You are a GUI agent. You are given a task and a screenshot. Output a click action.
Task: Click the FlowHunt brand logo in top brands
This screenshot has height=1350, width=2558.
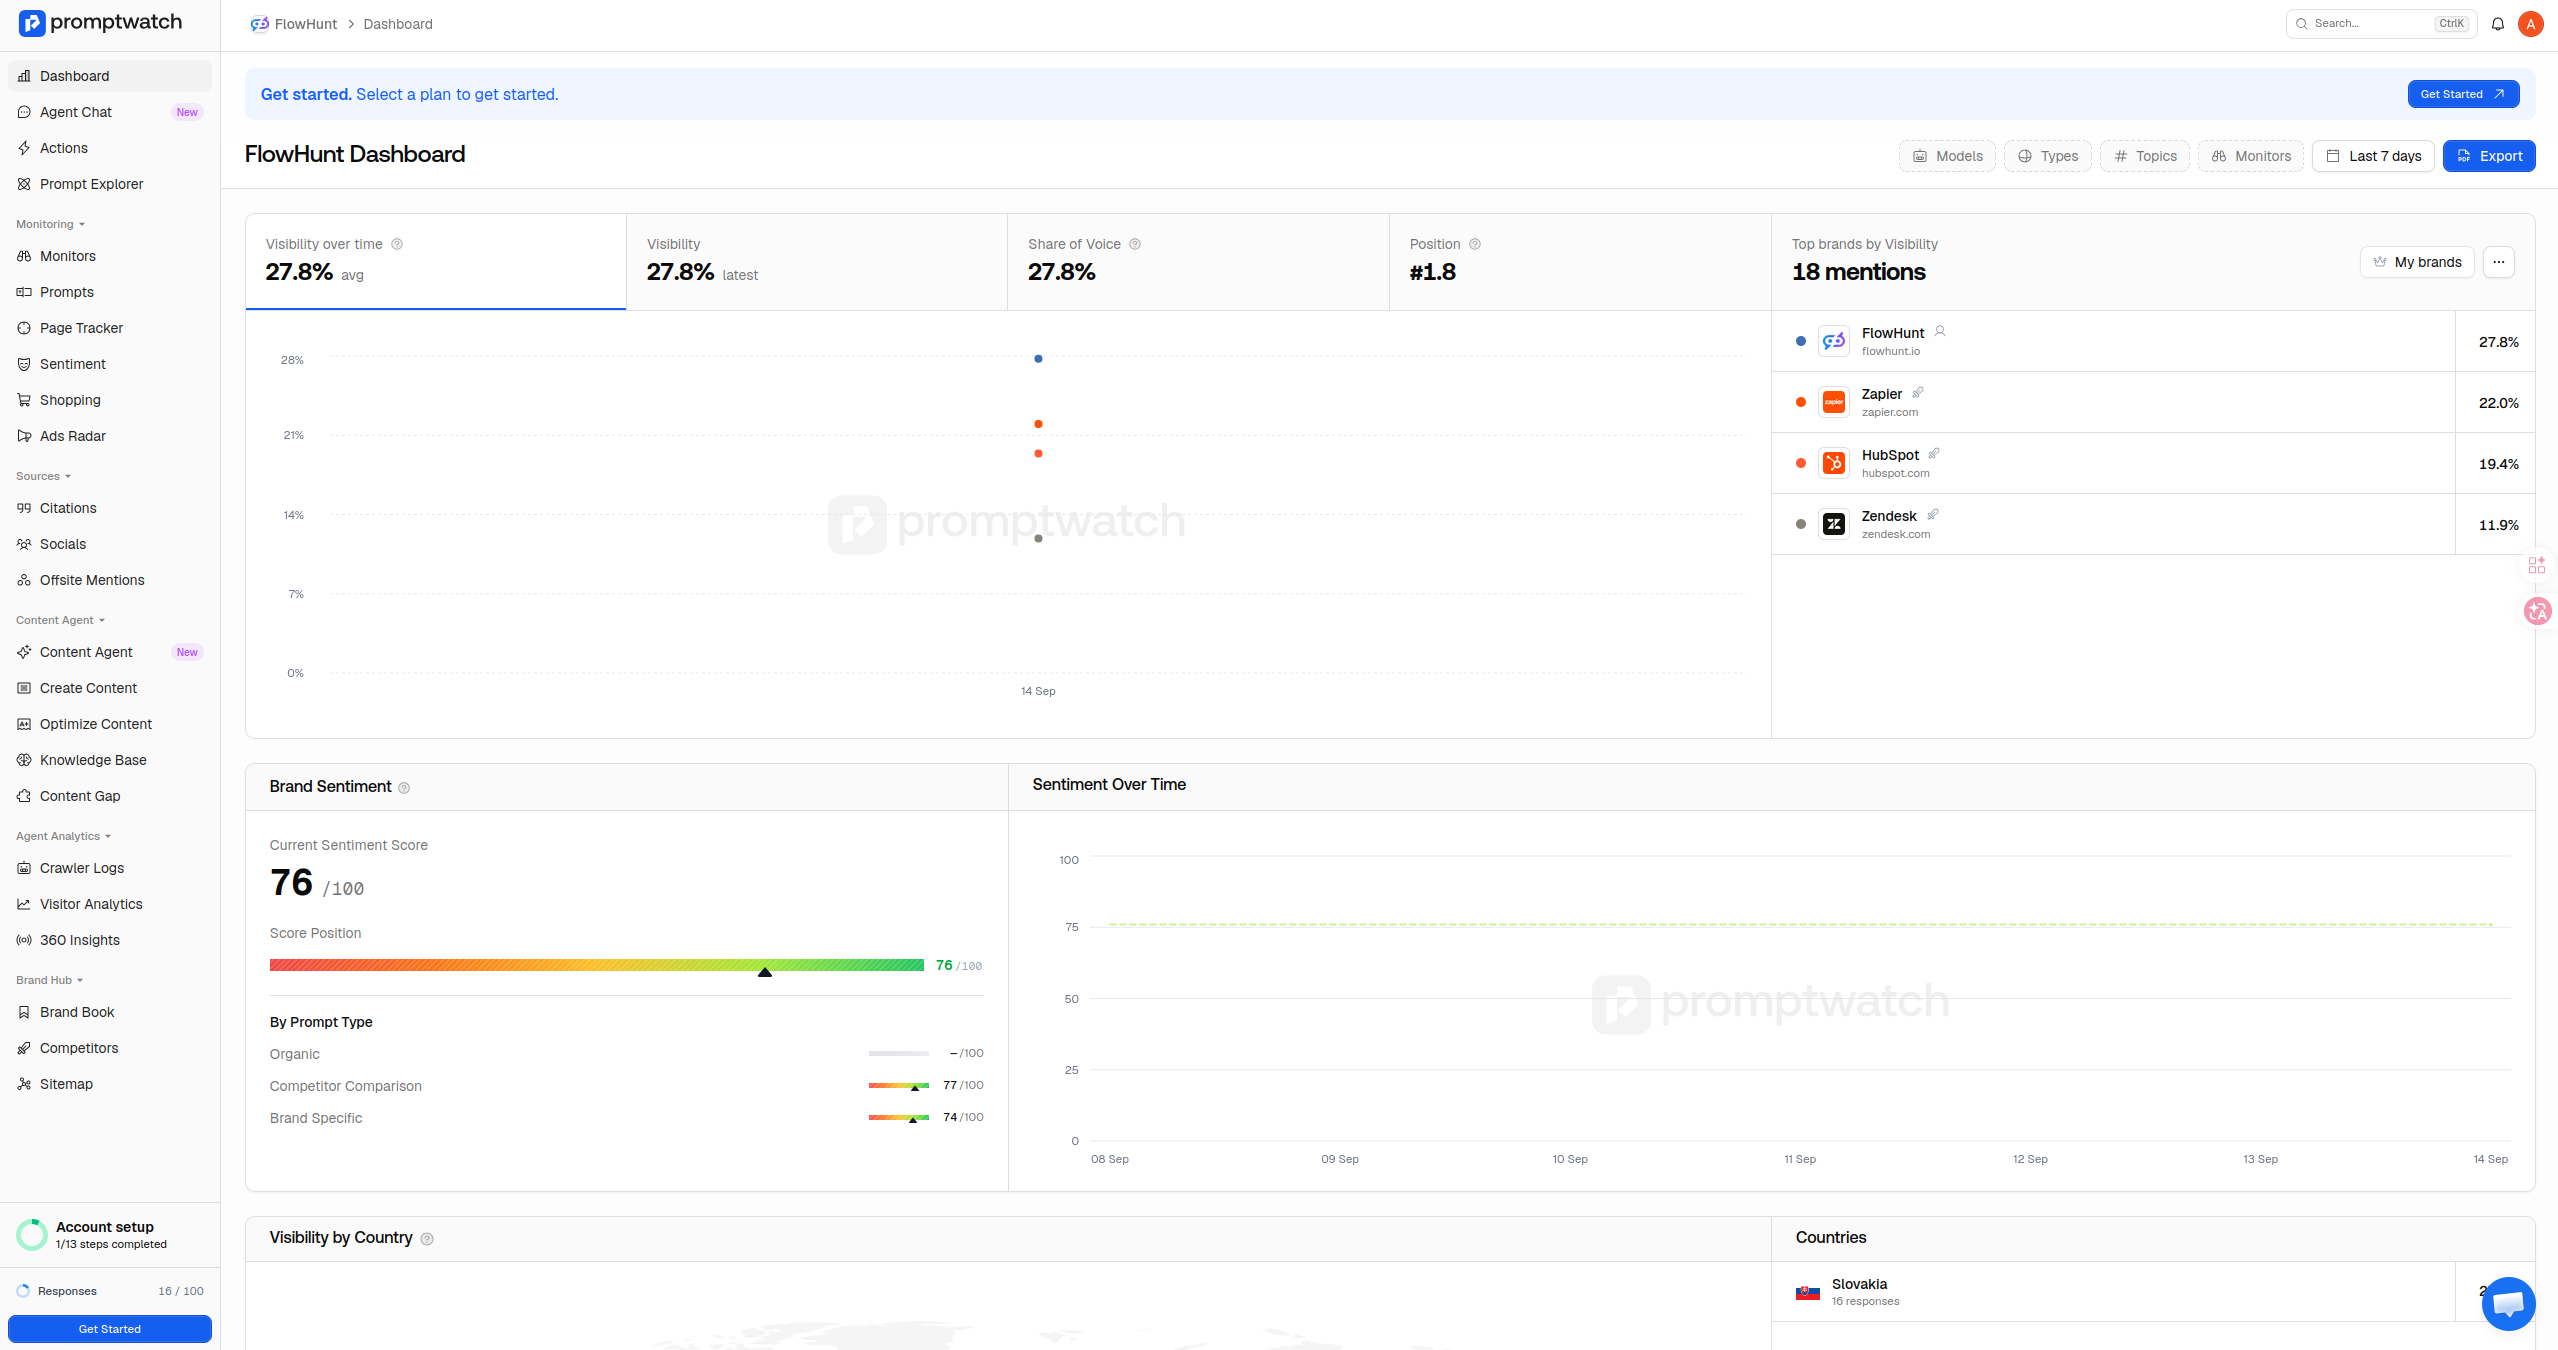tap(1834, 341)
